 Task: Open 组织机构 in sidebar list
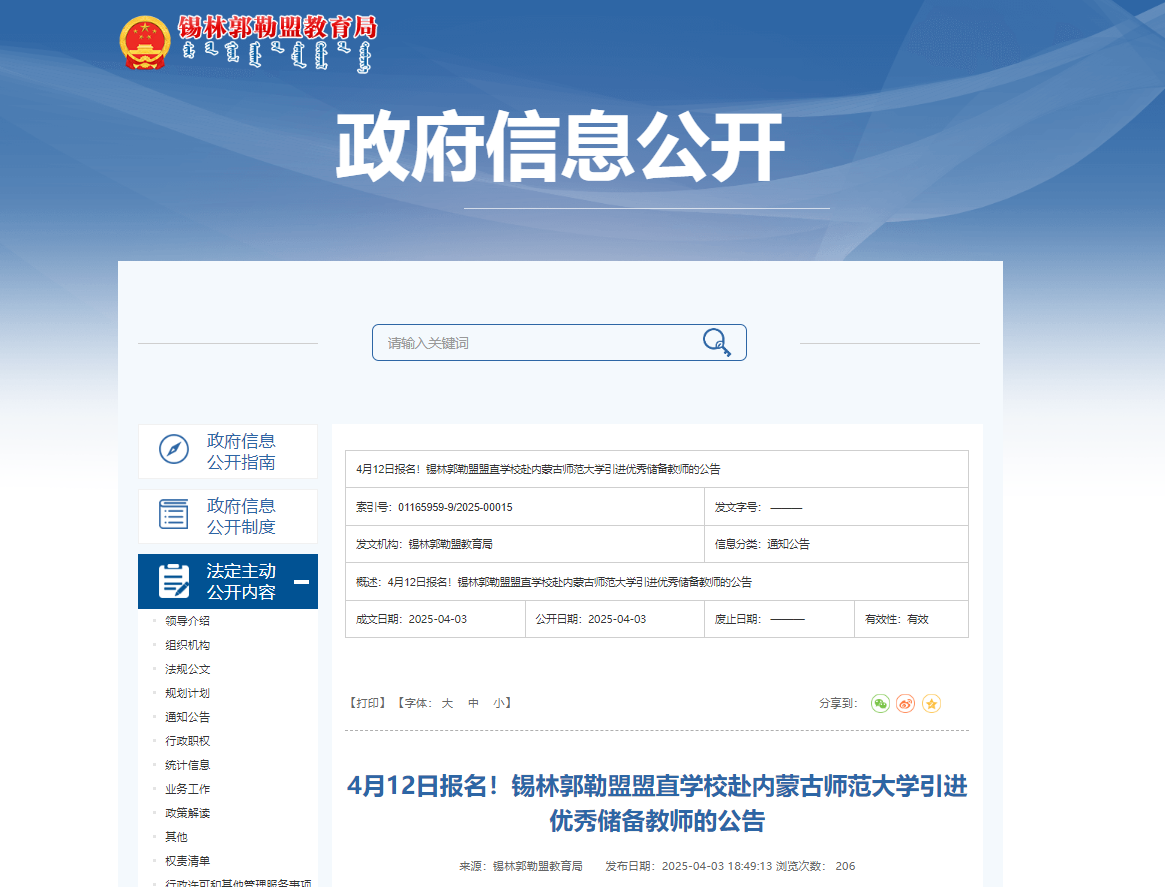[187, 645]
